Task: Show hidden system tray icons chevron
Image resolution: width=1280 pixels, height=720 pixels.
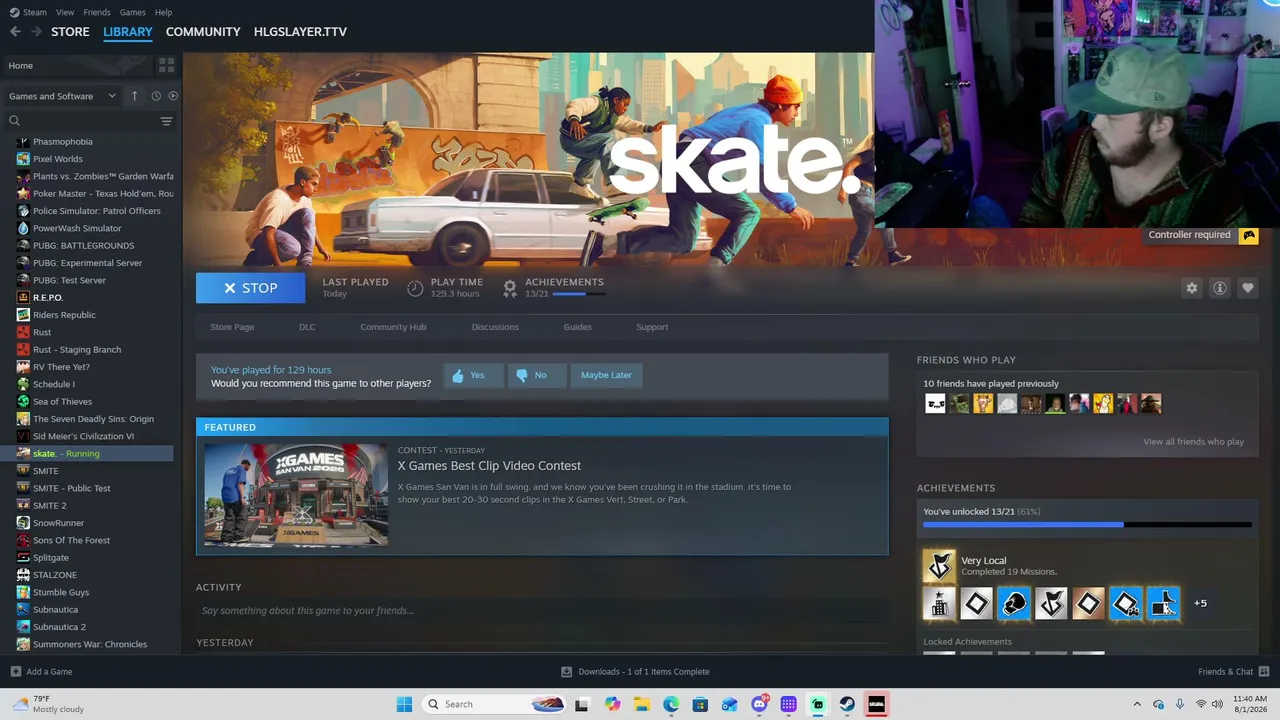Action: pyautogui.click(x=1136, y=704)
